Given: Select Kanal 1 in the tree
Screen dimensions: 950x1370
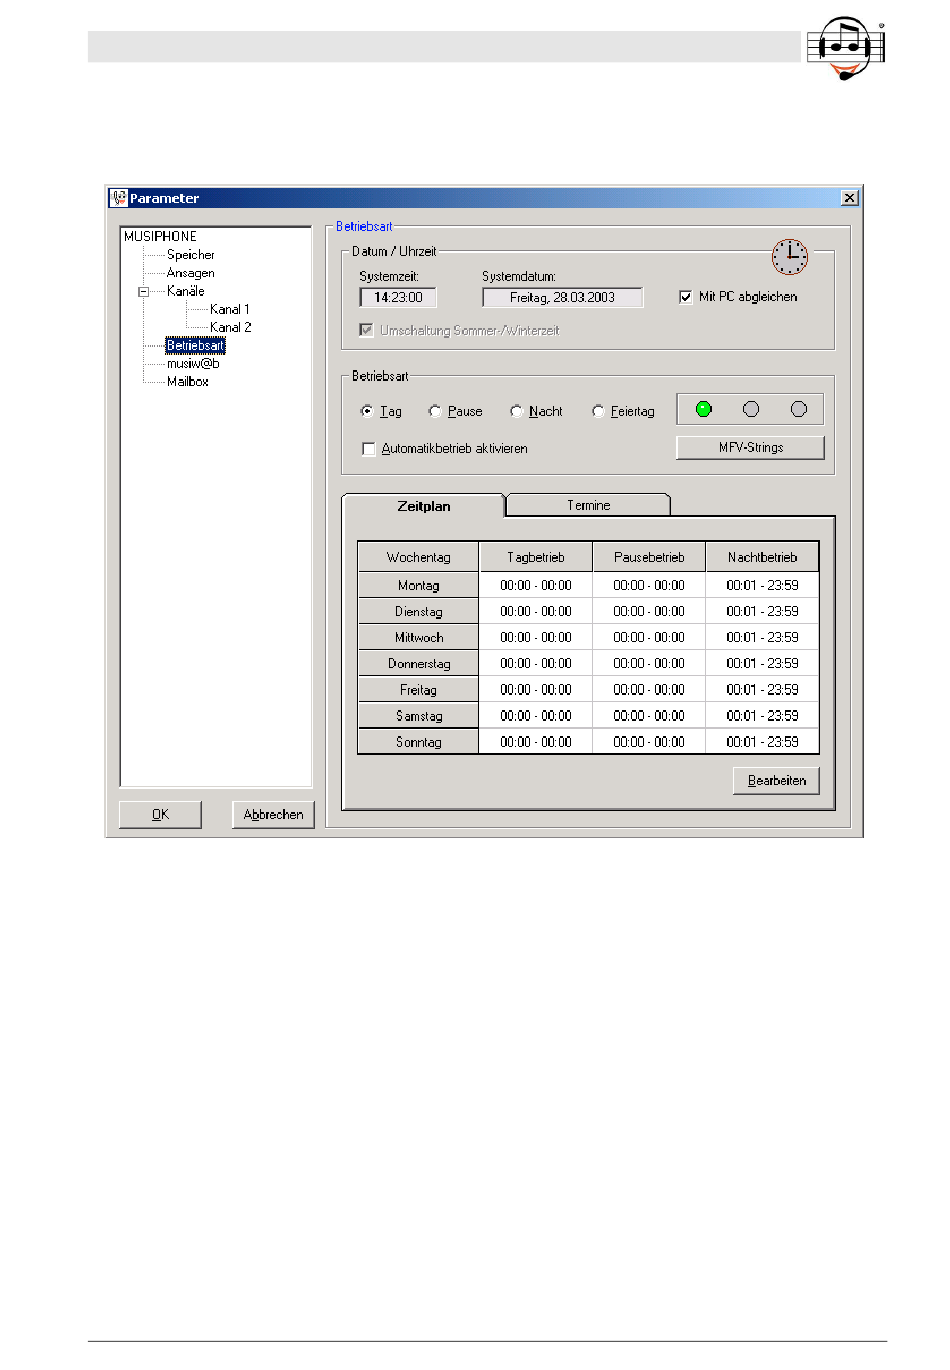Looking at the screenshot, I should [230, 309].
